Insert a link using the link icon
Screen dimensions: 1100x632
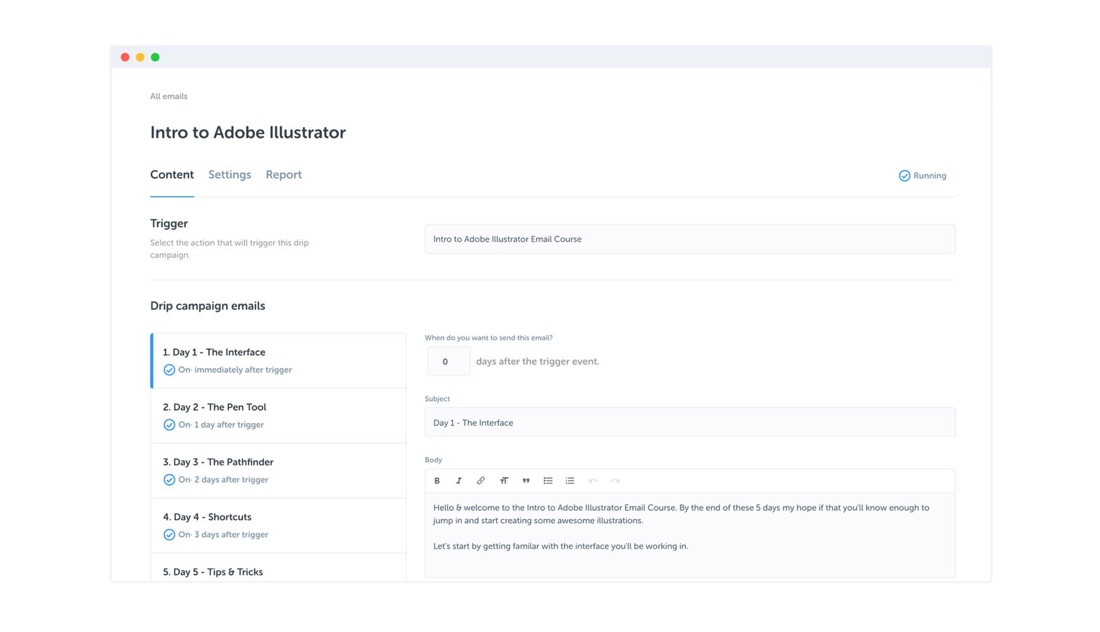tap(481, 480)
